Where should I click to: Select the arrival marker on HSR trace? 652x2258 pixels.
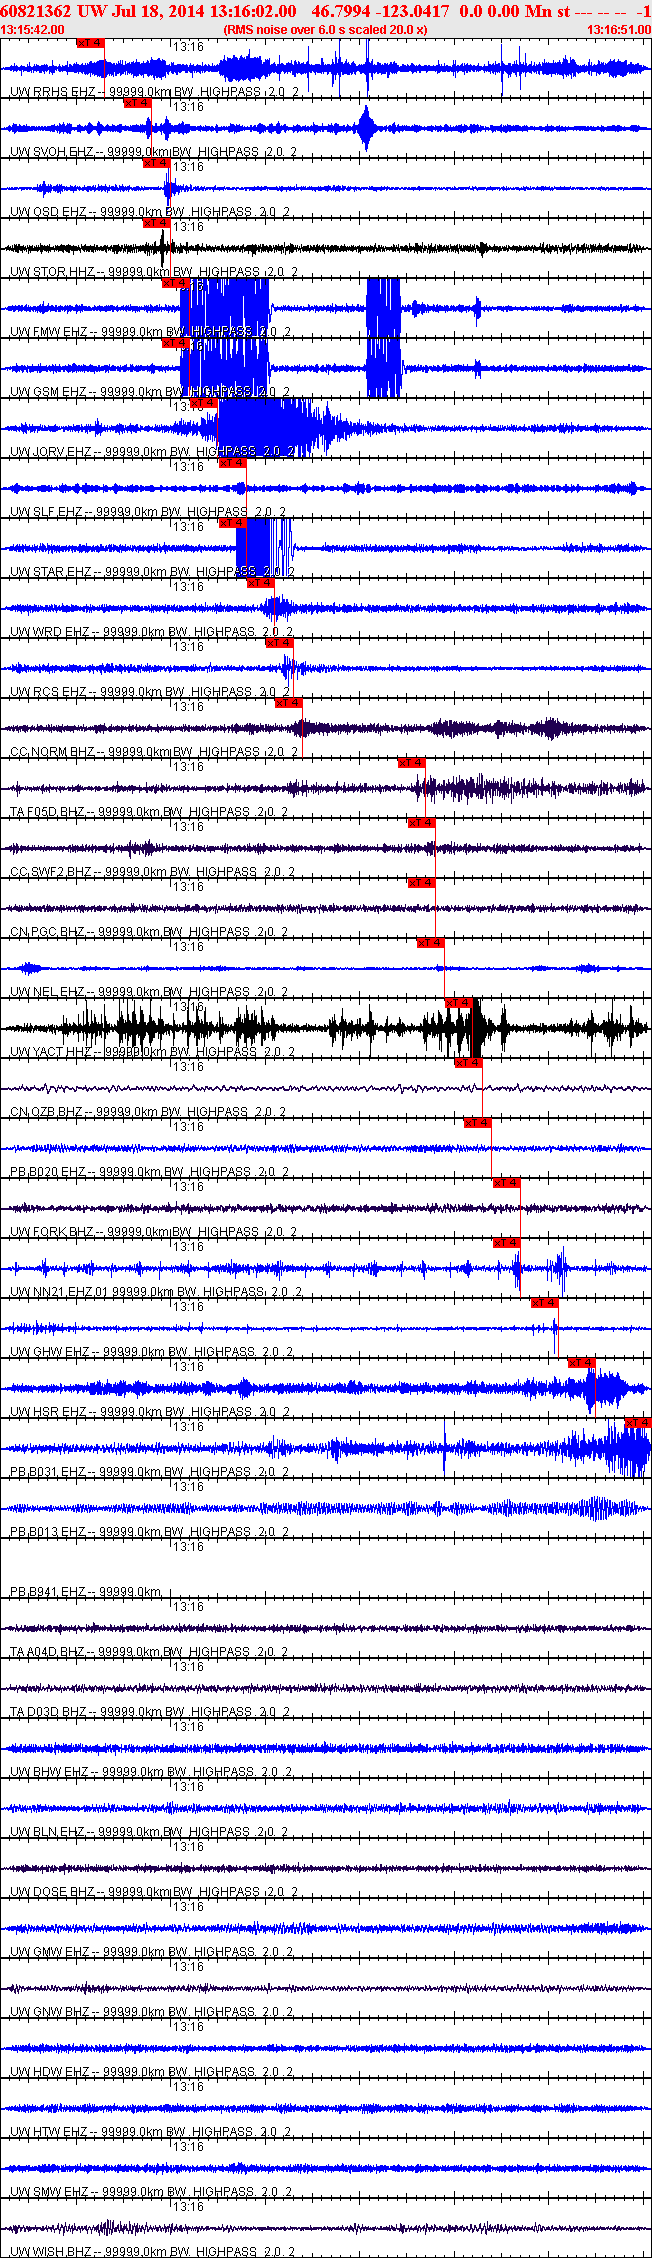[x=582, y=1362]
